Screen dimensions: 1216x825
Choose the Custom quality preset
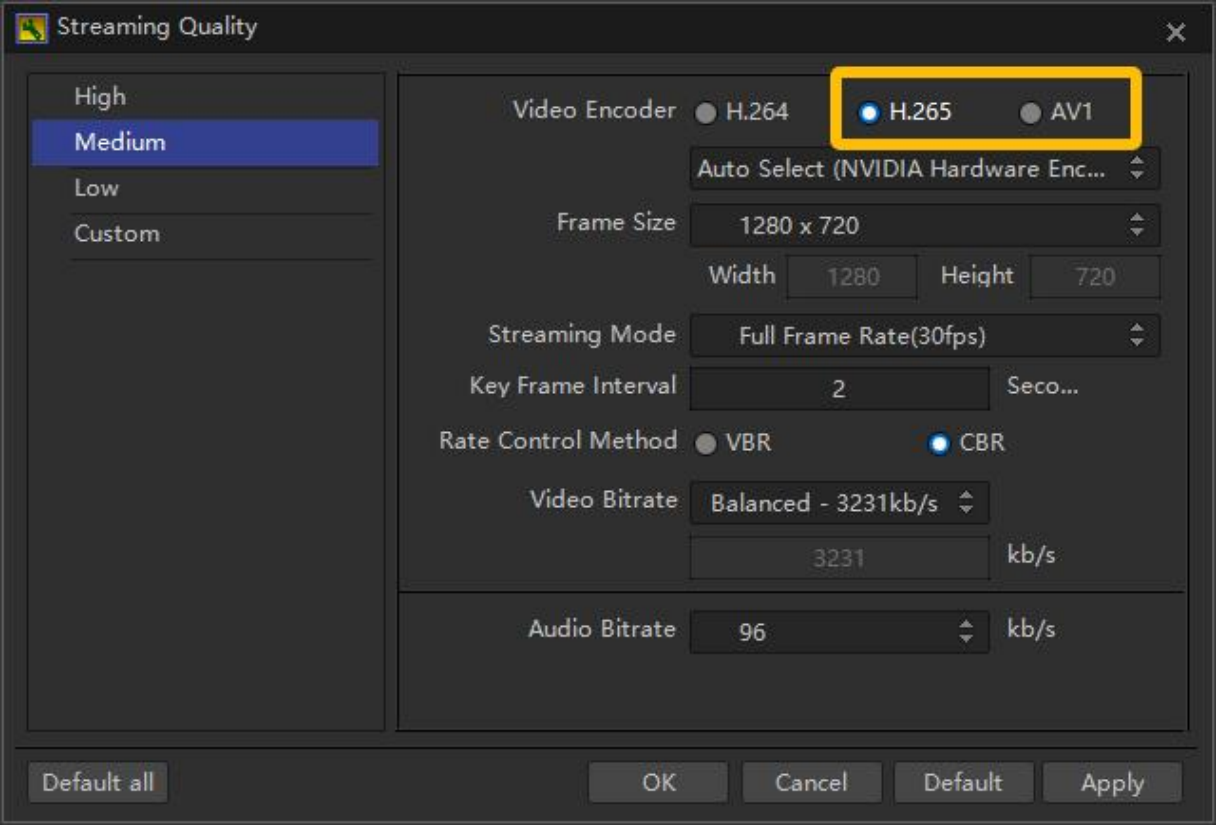(116, 234)
